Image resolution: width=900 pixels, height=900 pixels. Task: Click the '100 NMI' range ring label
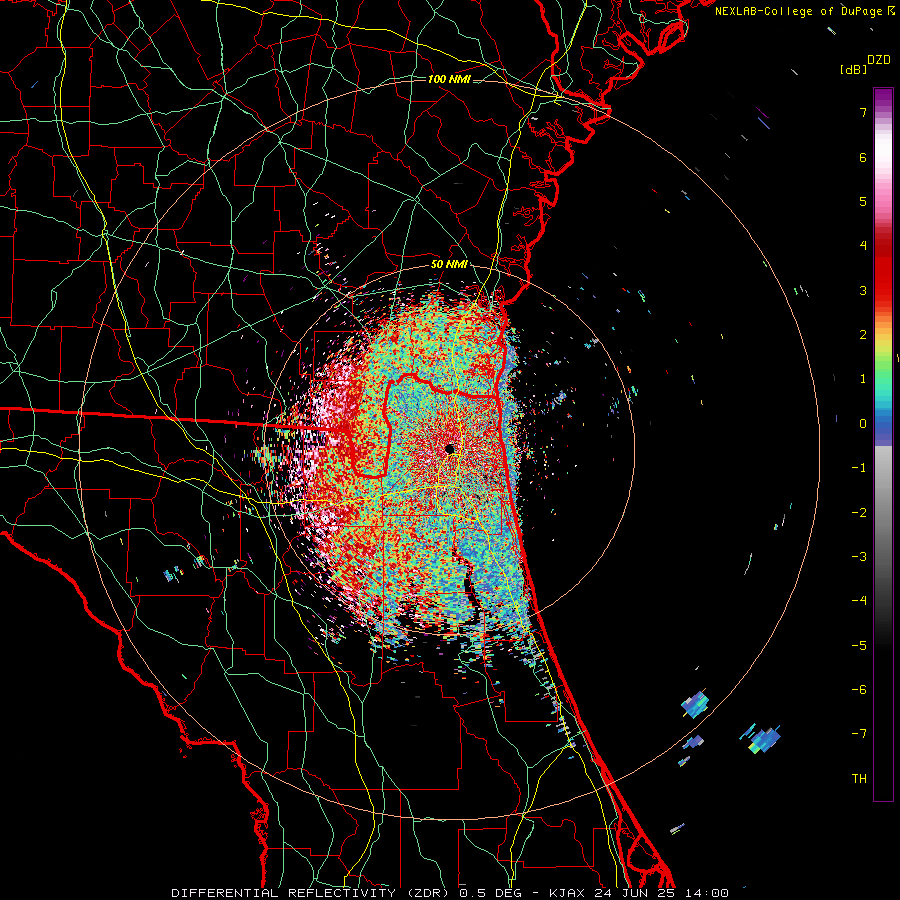coord(449,79)
